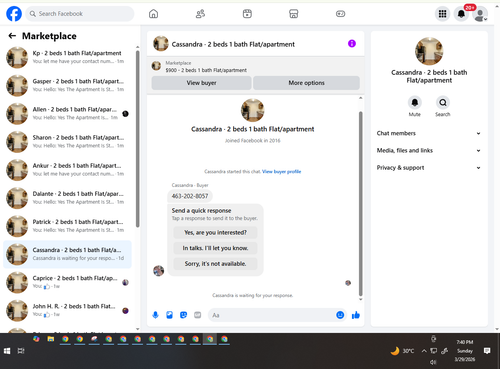The height and width of the screenshot is (369, 500).
Task: Open the Video/Watch icon
Action: tap(247, 14)
